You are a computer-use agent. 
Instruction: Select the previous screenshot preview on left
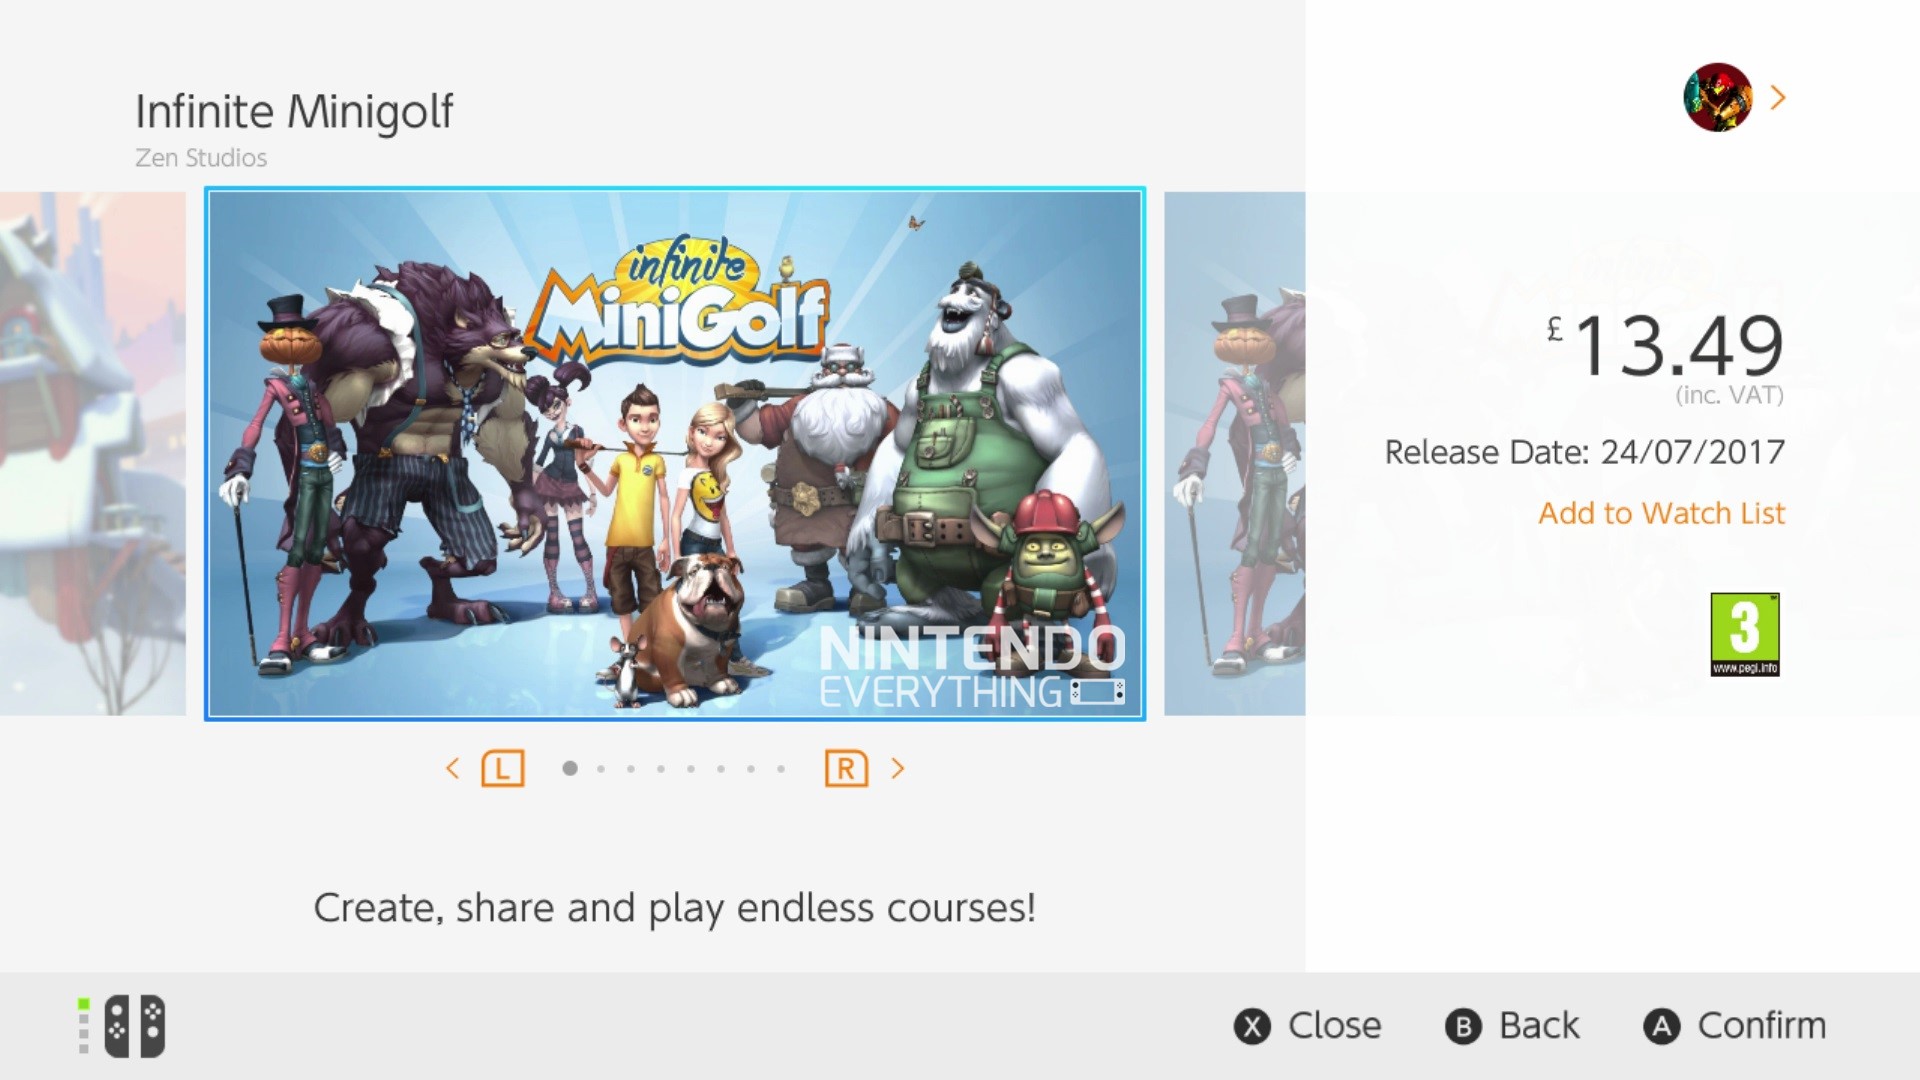[x=92, y=453]
